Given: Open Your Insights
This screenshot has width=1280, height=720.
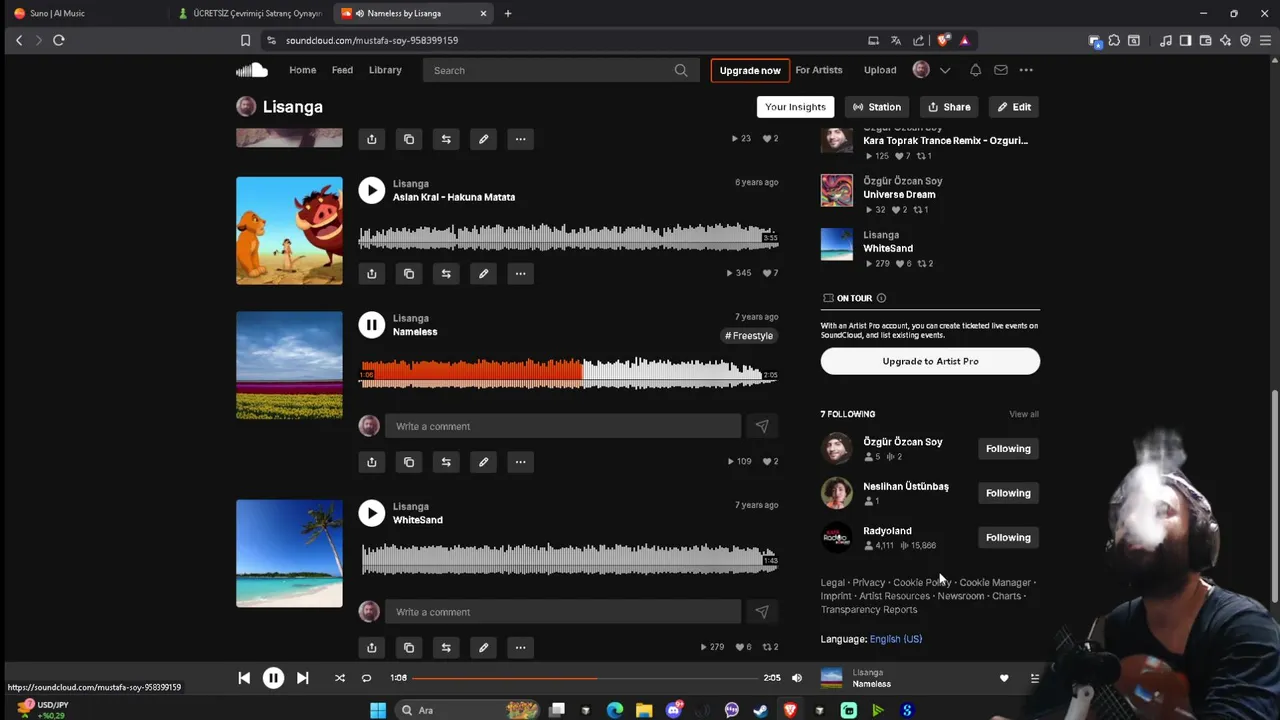Looking at the screenshot, I should pos(796,107).
